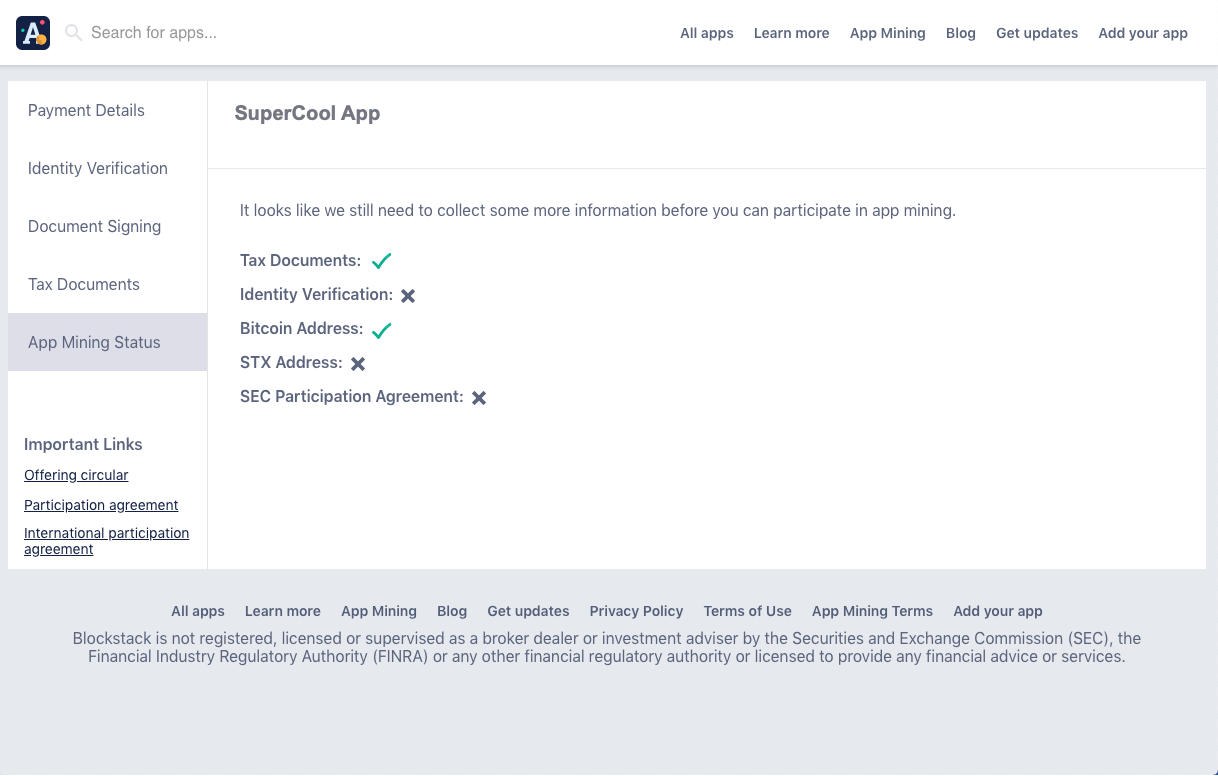This screenshot has height=776, width=1218.
Task: Click the search magnifier icon
Action: pos(73,33)
